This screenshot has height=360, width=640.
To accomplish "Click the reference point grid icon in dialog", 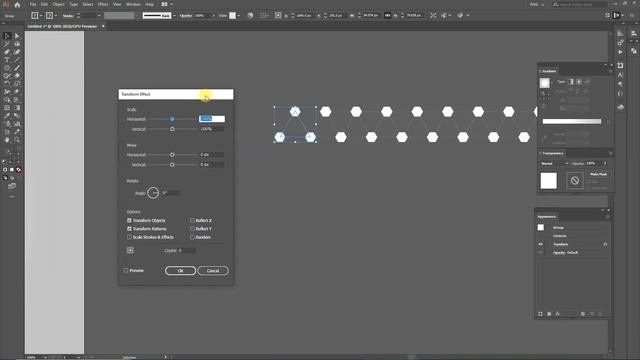I will 130,250.
